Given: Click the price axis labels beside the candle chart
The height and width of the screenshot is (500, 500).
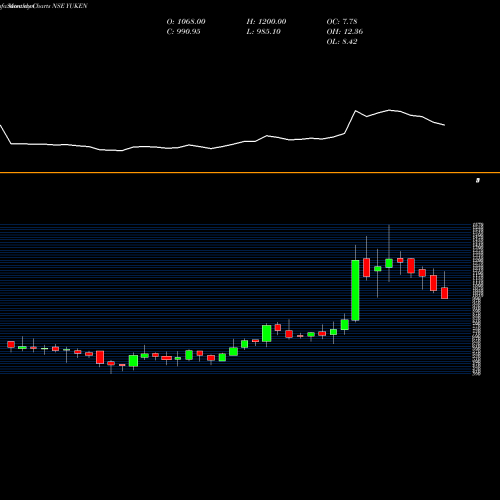Looking at the screenshot, I should [478, 299].
